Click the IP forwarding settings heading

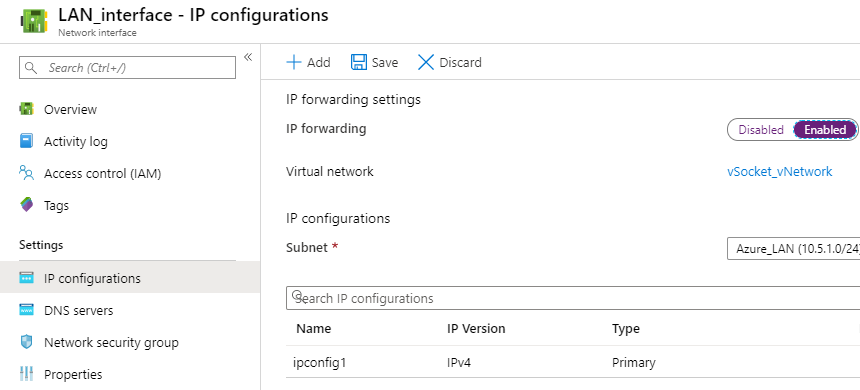point(353,99)
